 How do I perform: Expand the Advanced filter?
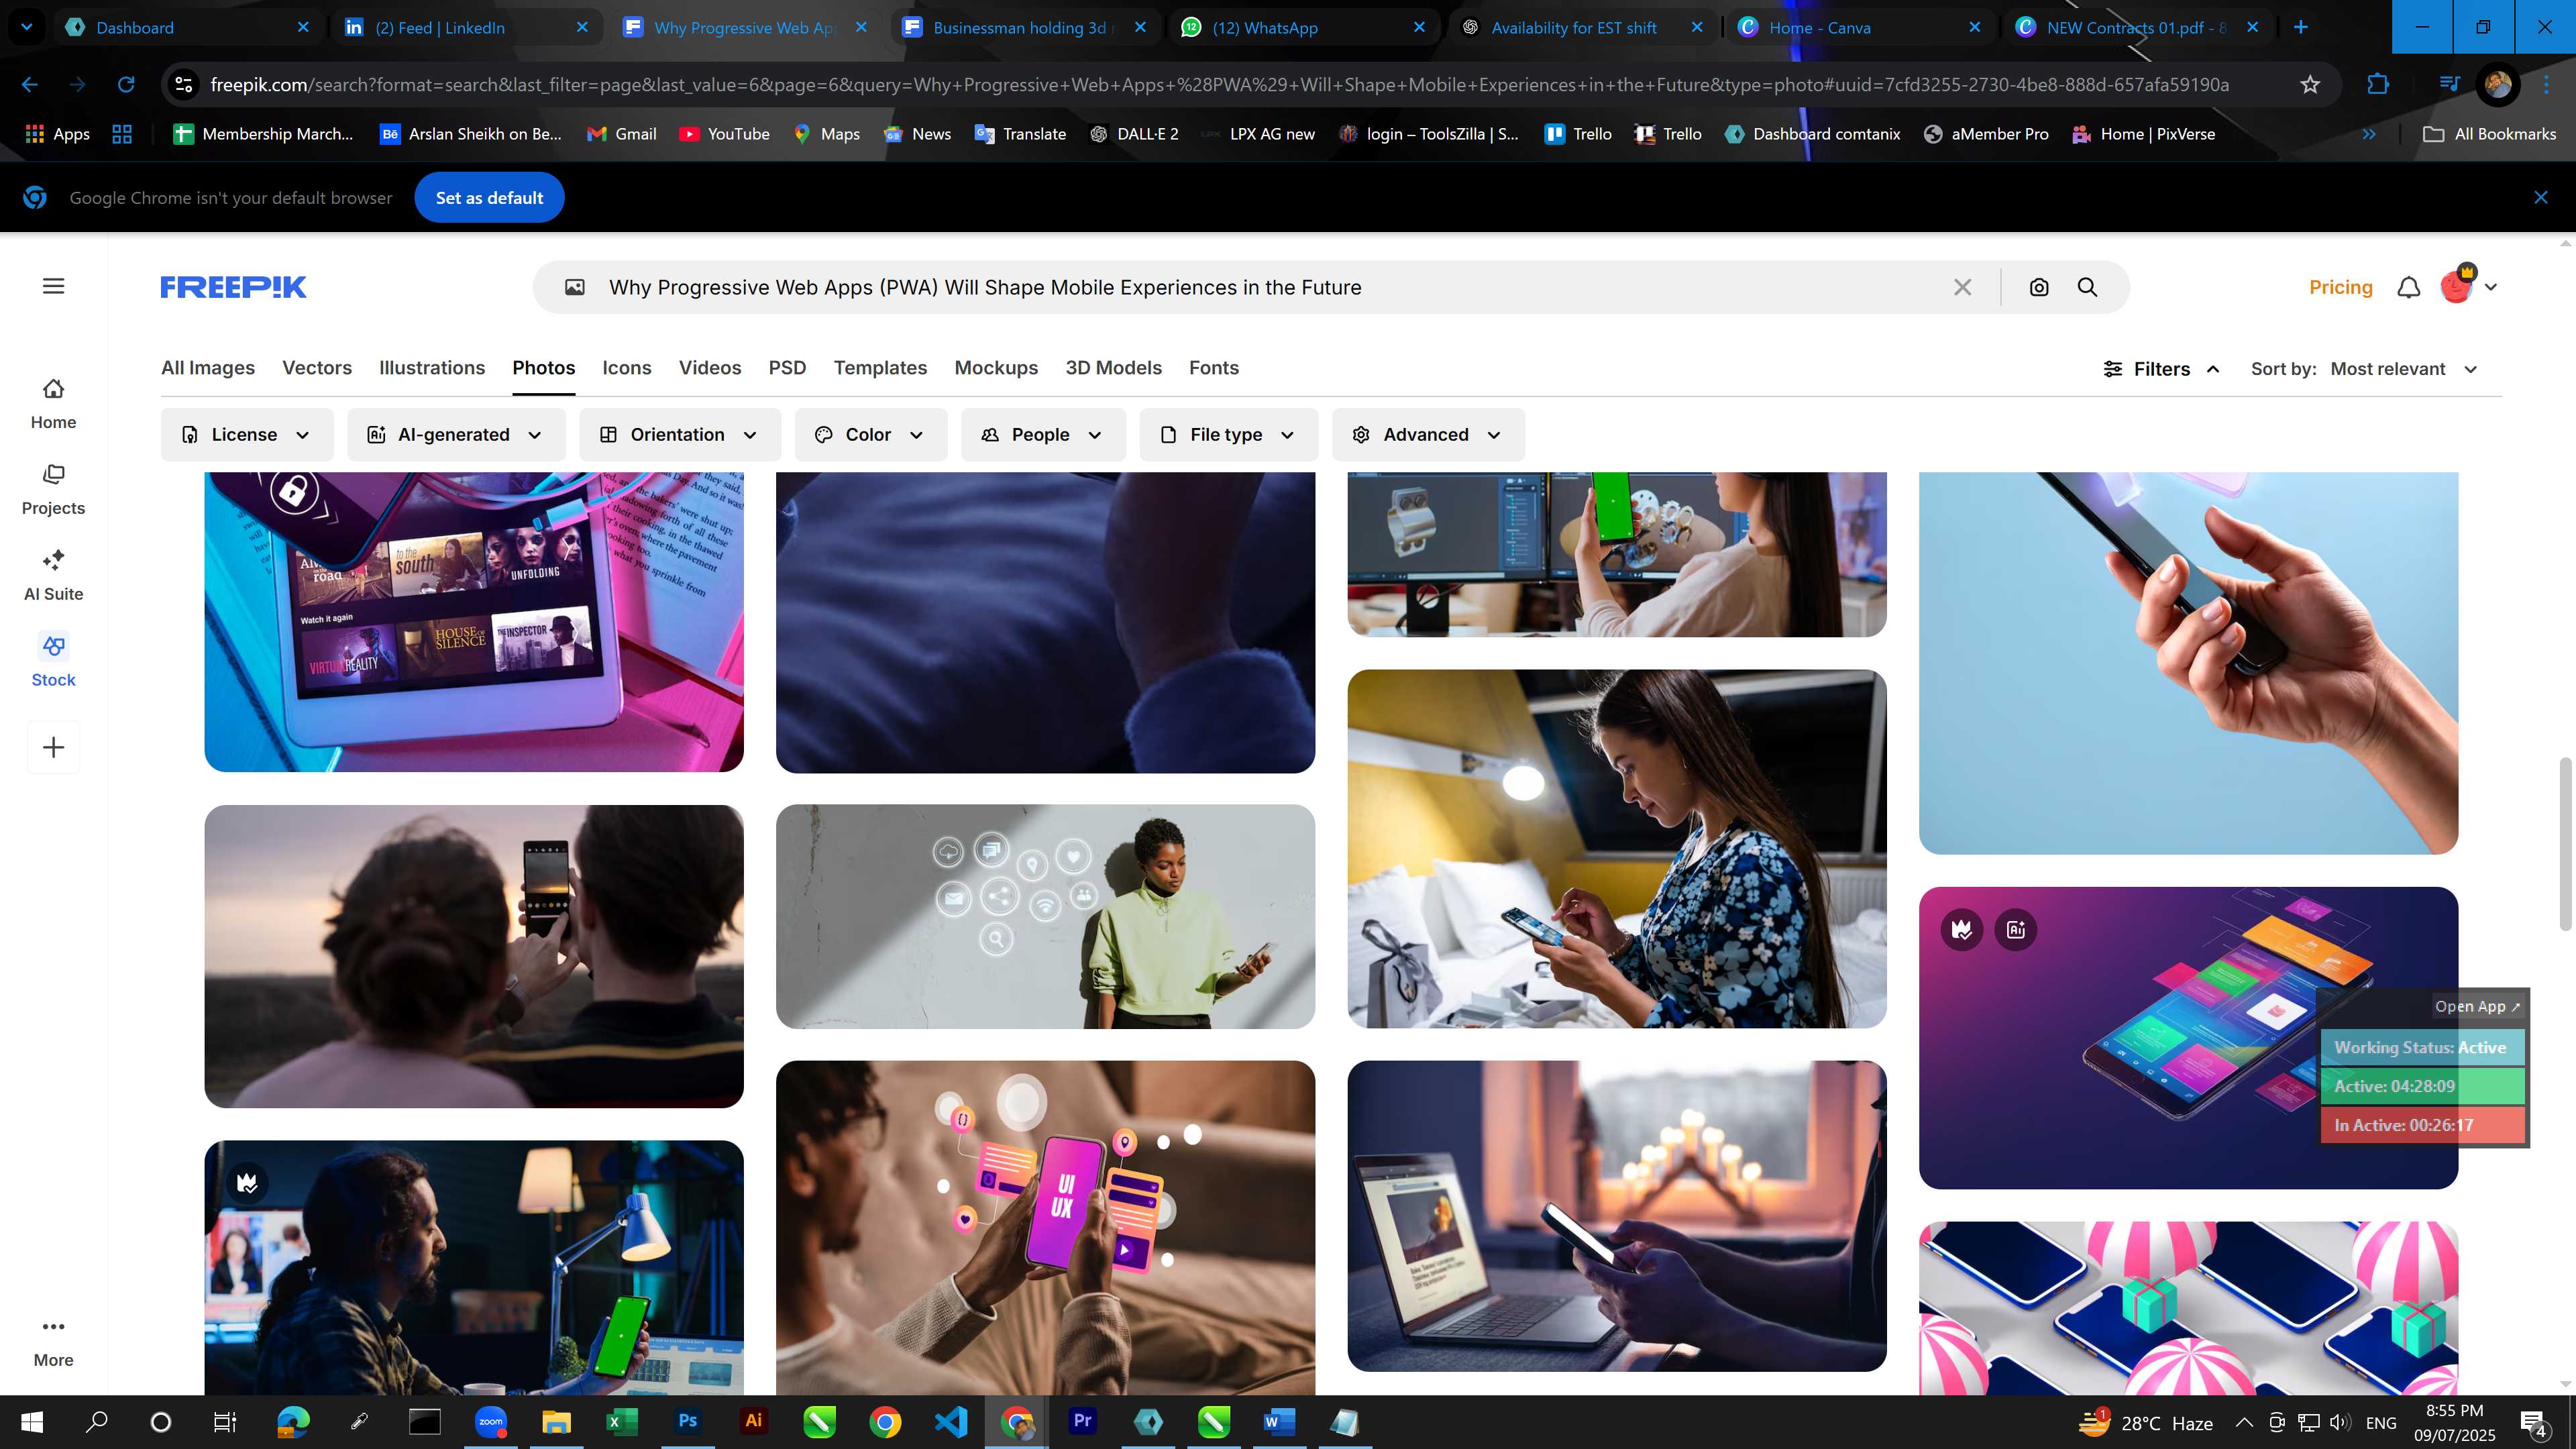coord(1427,434)
